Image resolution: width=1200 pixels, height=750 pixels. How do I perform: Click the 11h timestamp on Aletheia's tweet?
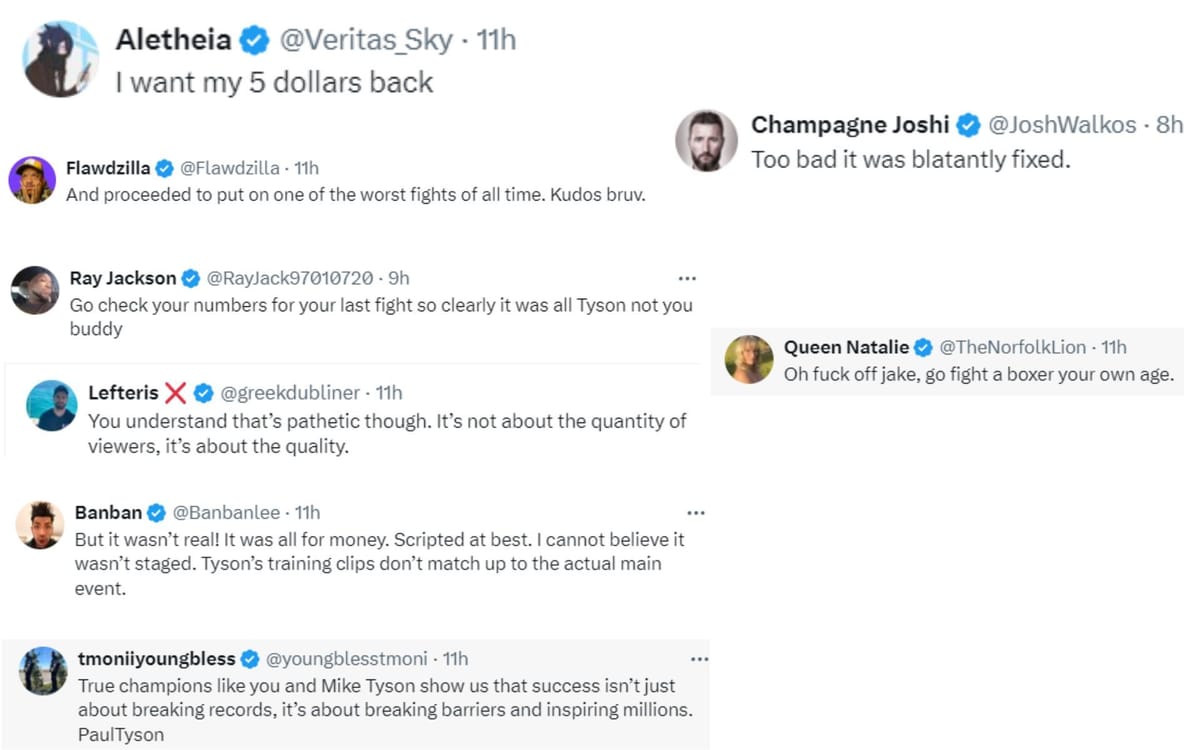click(498, 40)
